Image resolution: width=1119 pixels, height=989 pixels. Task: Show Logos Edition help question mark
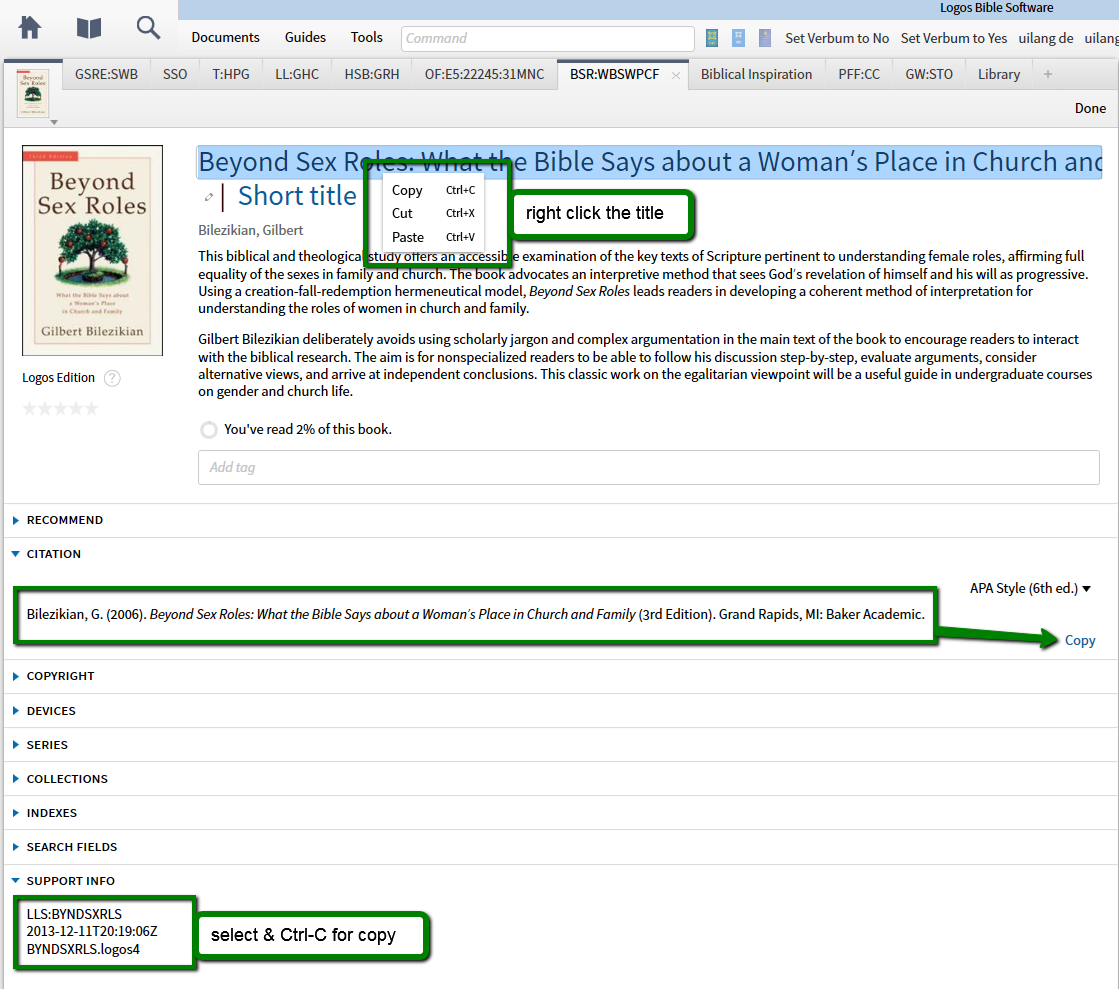point(112,378)
